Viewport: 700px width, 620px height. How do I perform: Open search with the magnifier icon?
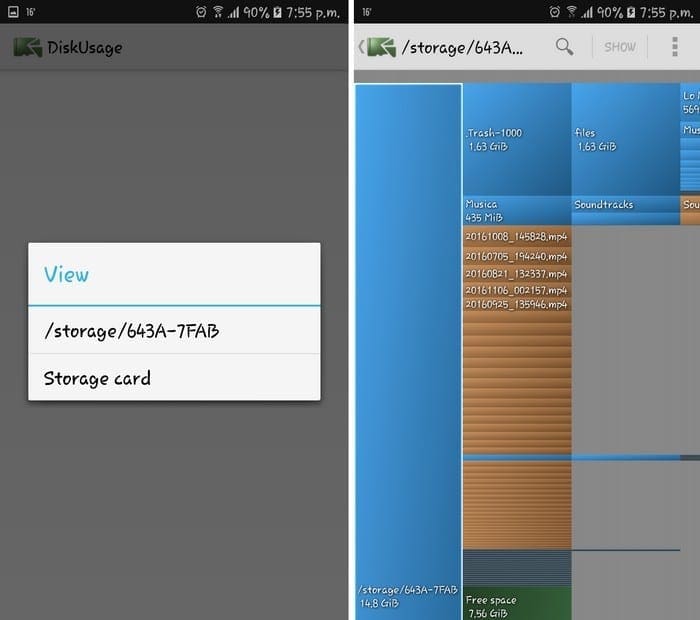564,46
